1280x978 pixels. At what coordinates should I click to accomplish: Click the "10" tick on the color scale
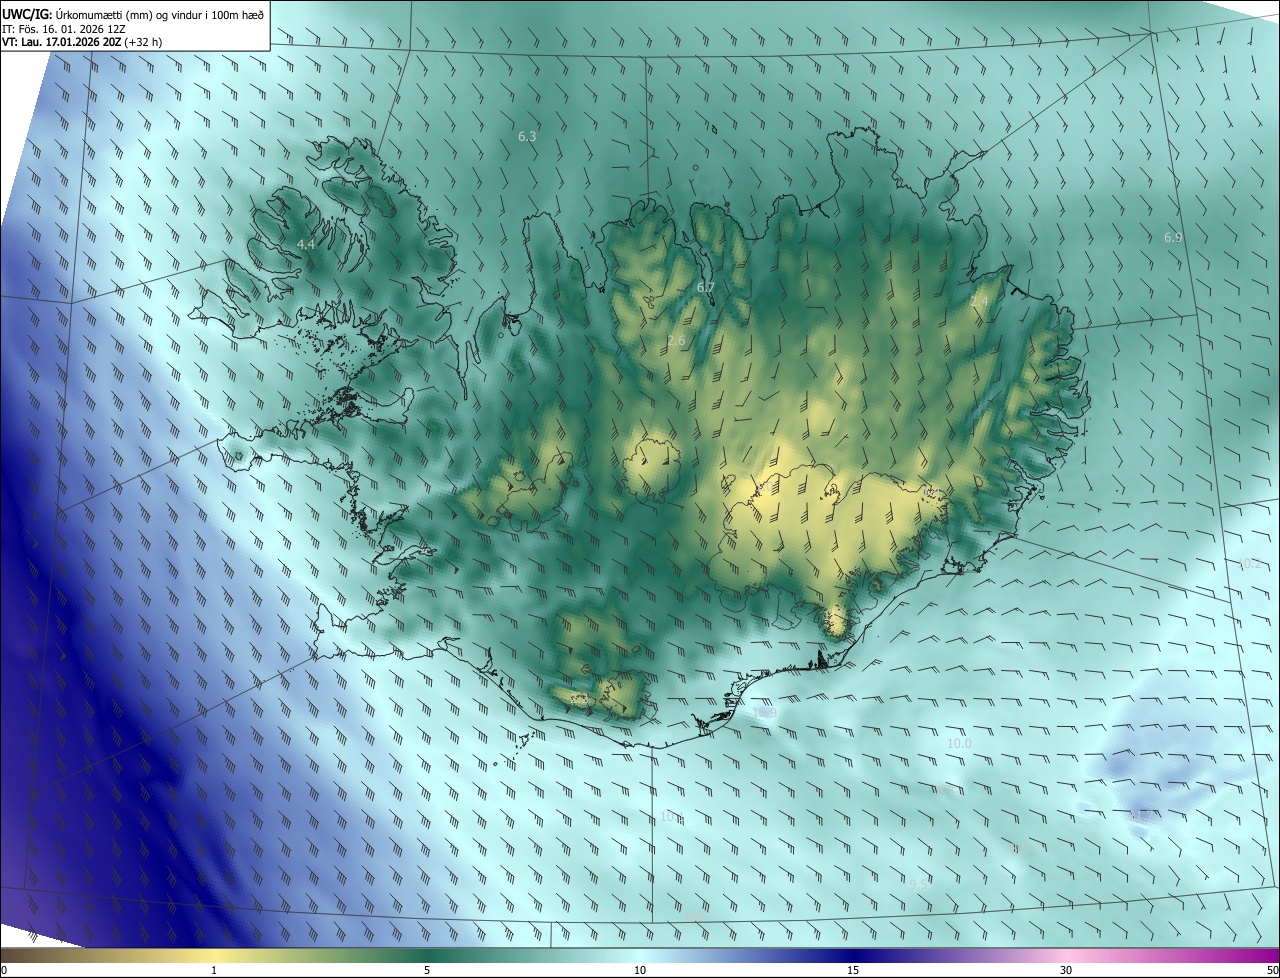tap(640, 970)
